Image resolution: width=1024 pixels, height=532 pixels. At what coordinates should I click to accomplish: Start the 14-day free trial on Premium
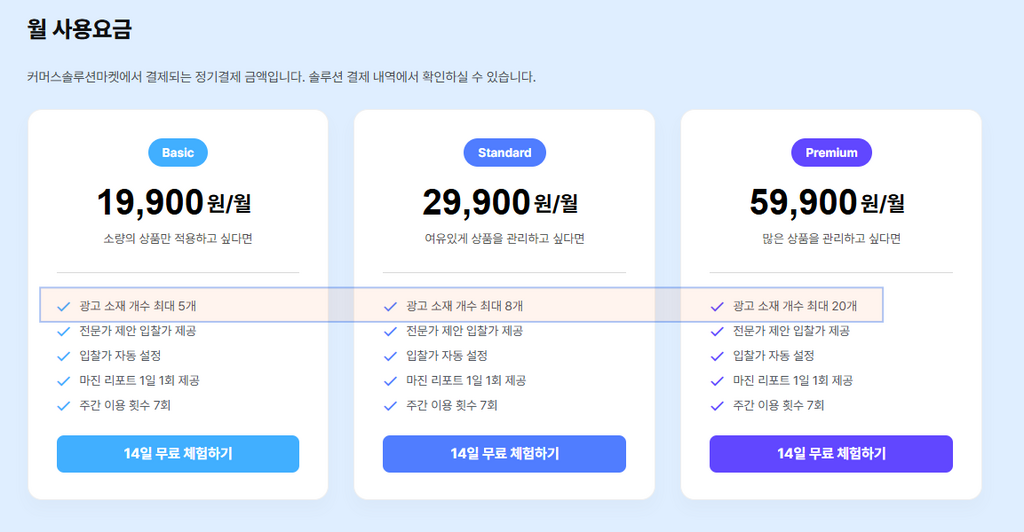tap(831, 454)
